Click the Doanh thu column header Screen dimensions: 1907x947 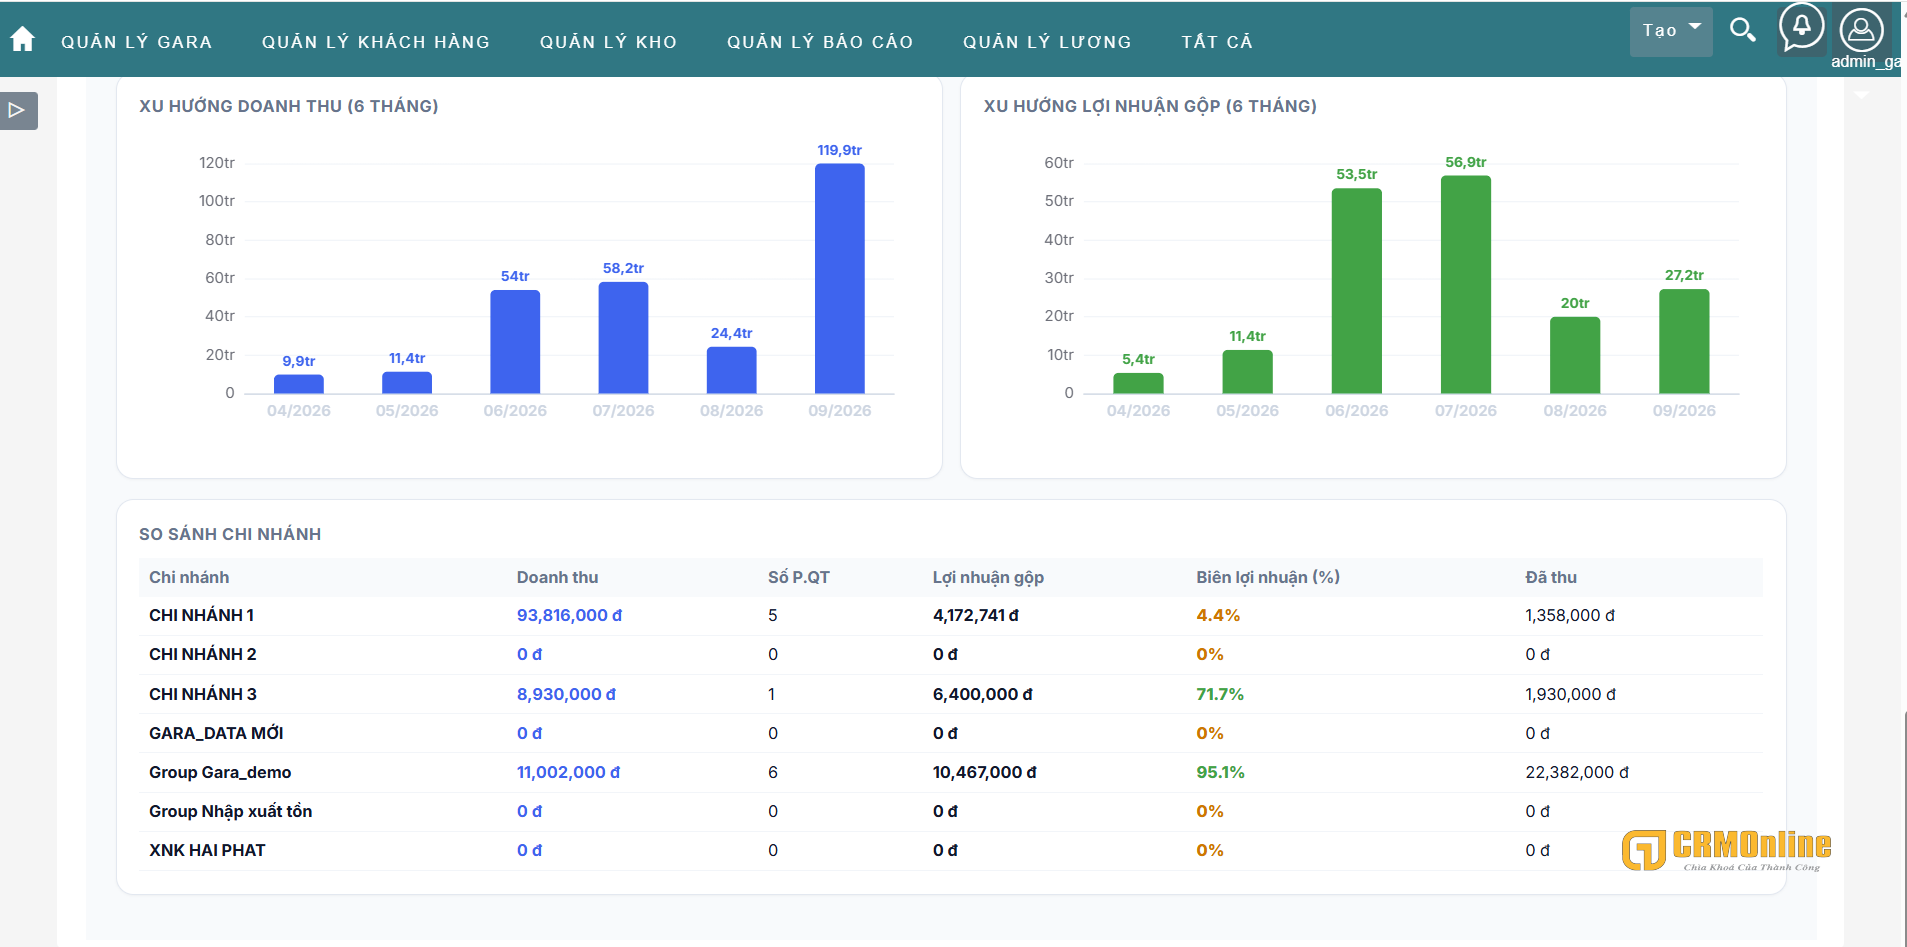557,578
